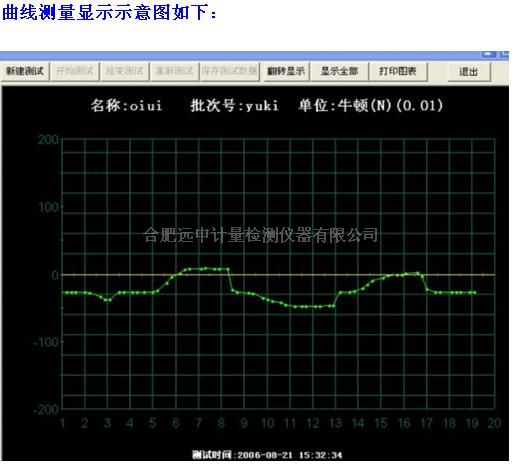Click x-axis tick label 20

[494, 423]
